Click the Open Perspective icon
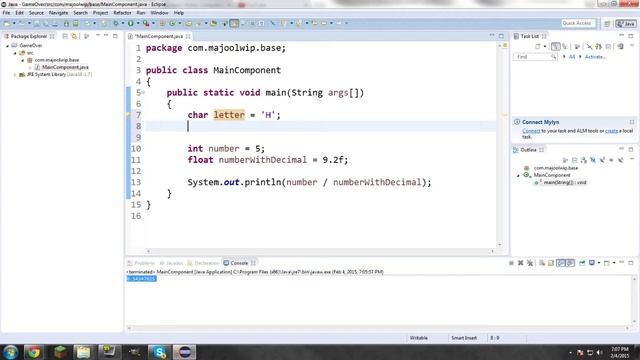This screenshot has height=360, width=640. click(607, 24)
